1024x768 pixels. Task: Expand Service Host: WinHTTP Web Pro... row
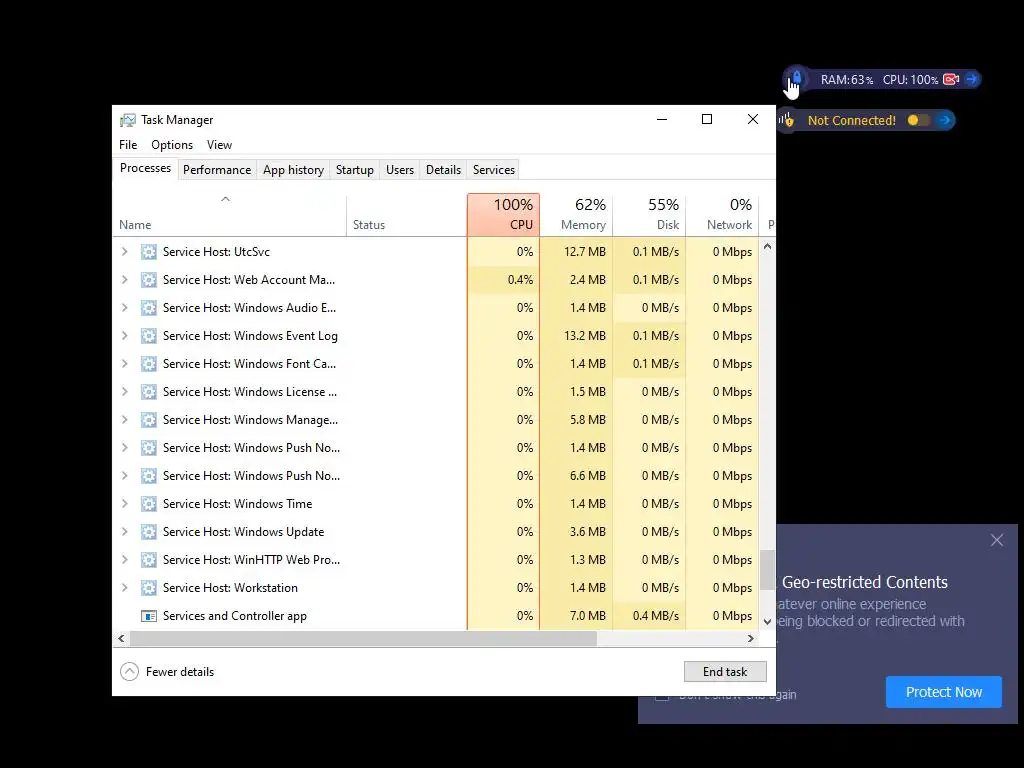[125, 560]
